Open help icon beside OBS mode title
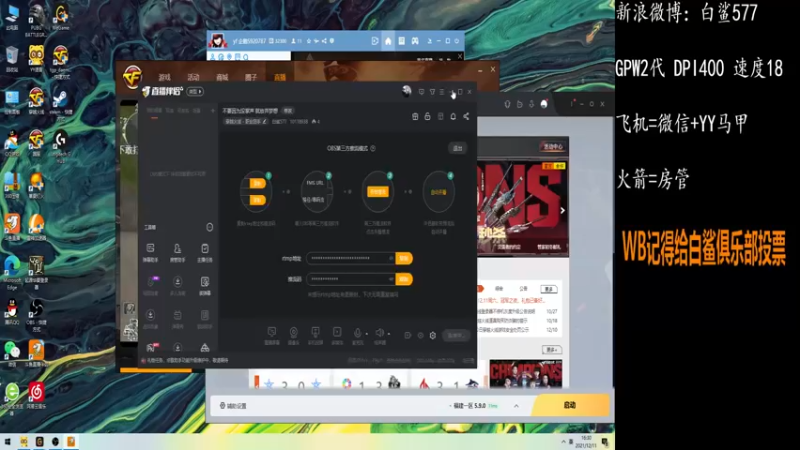This screenshot has height=450, width=800. tap(373, 148)
